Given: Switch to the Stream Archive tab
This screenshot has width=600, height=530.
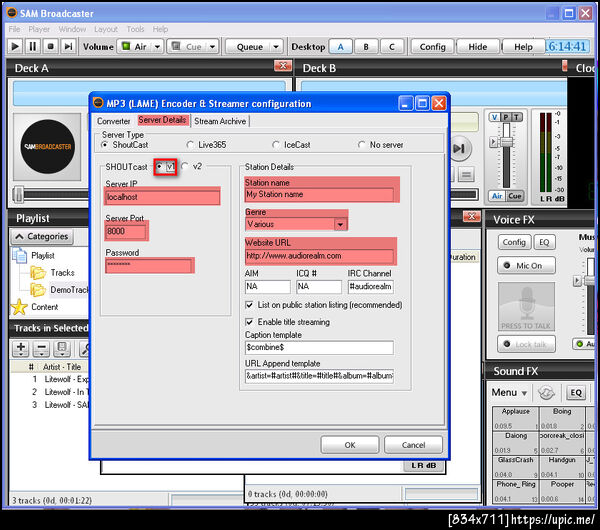Looking at the screenshot, I should (220, 121).
